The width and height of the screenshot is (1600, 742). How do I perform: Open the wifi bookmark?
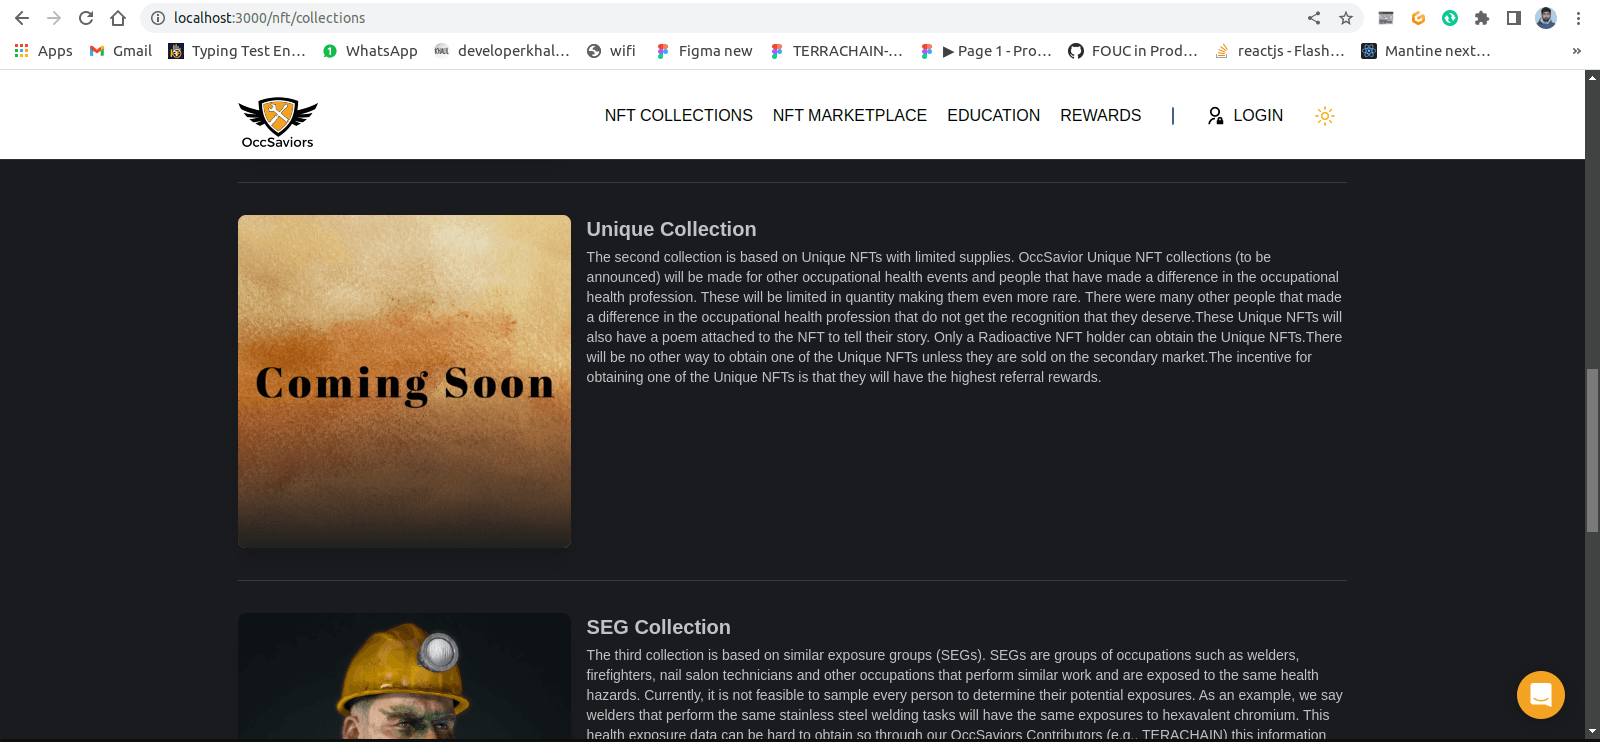click(611, 51)
